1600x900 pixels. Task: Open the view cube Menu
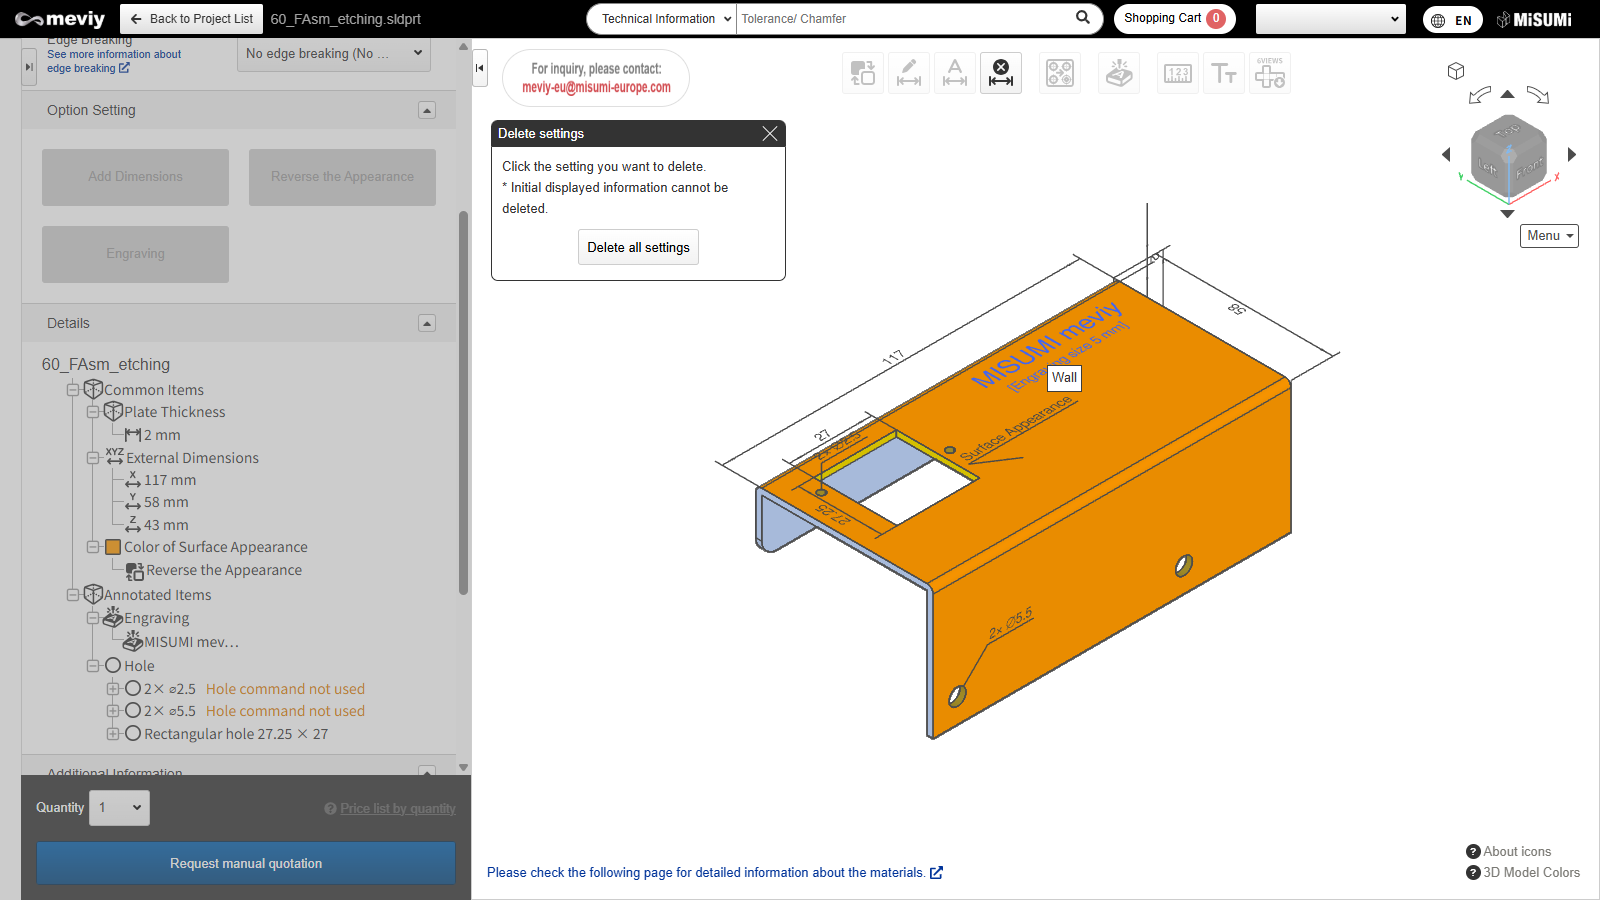pyautogui.click(x=1549, y=236)
